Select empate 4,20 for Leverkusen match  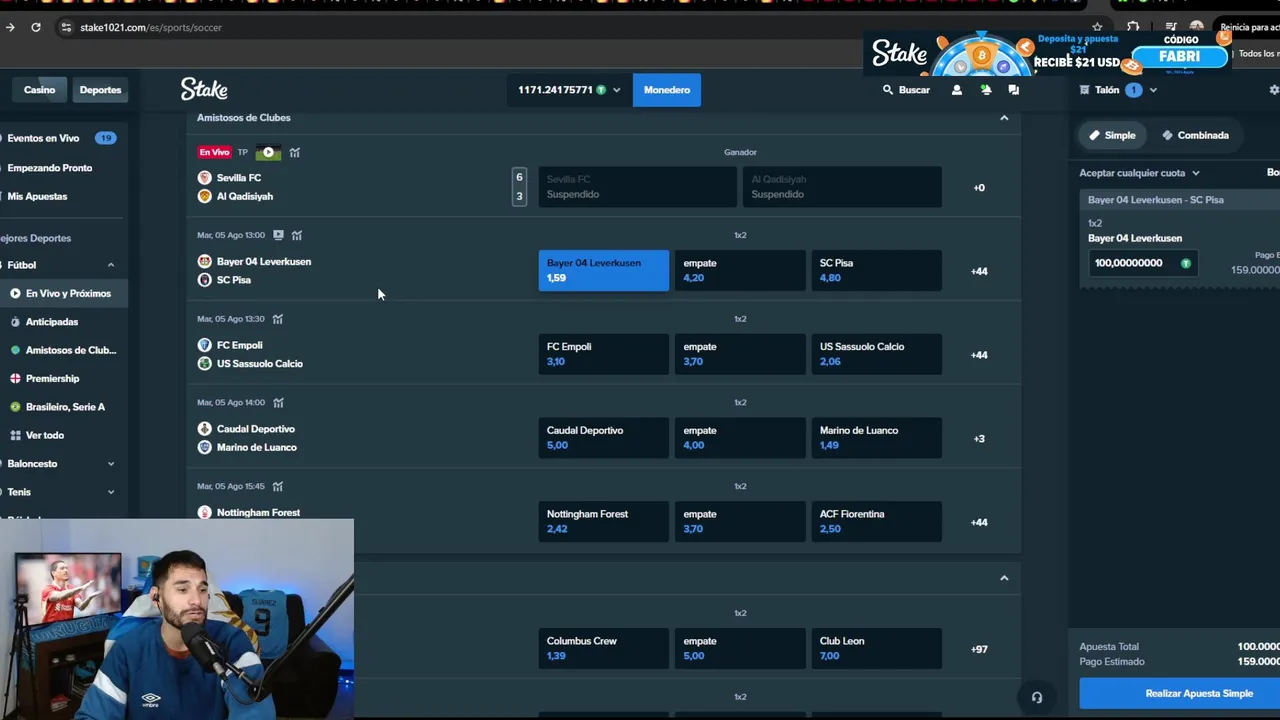coord(740,270)
